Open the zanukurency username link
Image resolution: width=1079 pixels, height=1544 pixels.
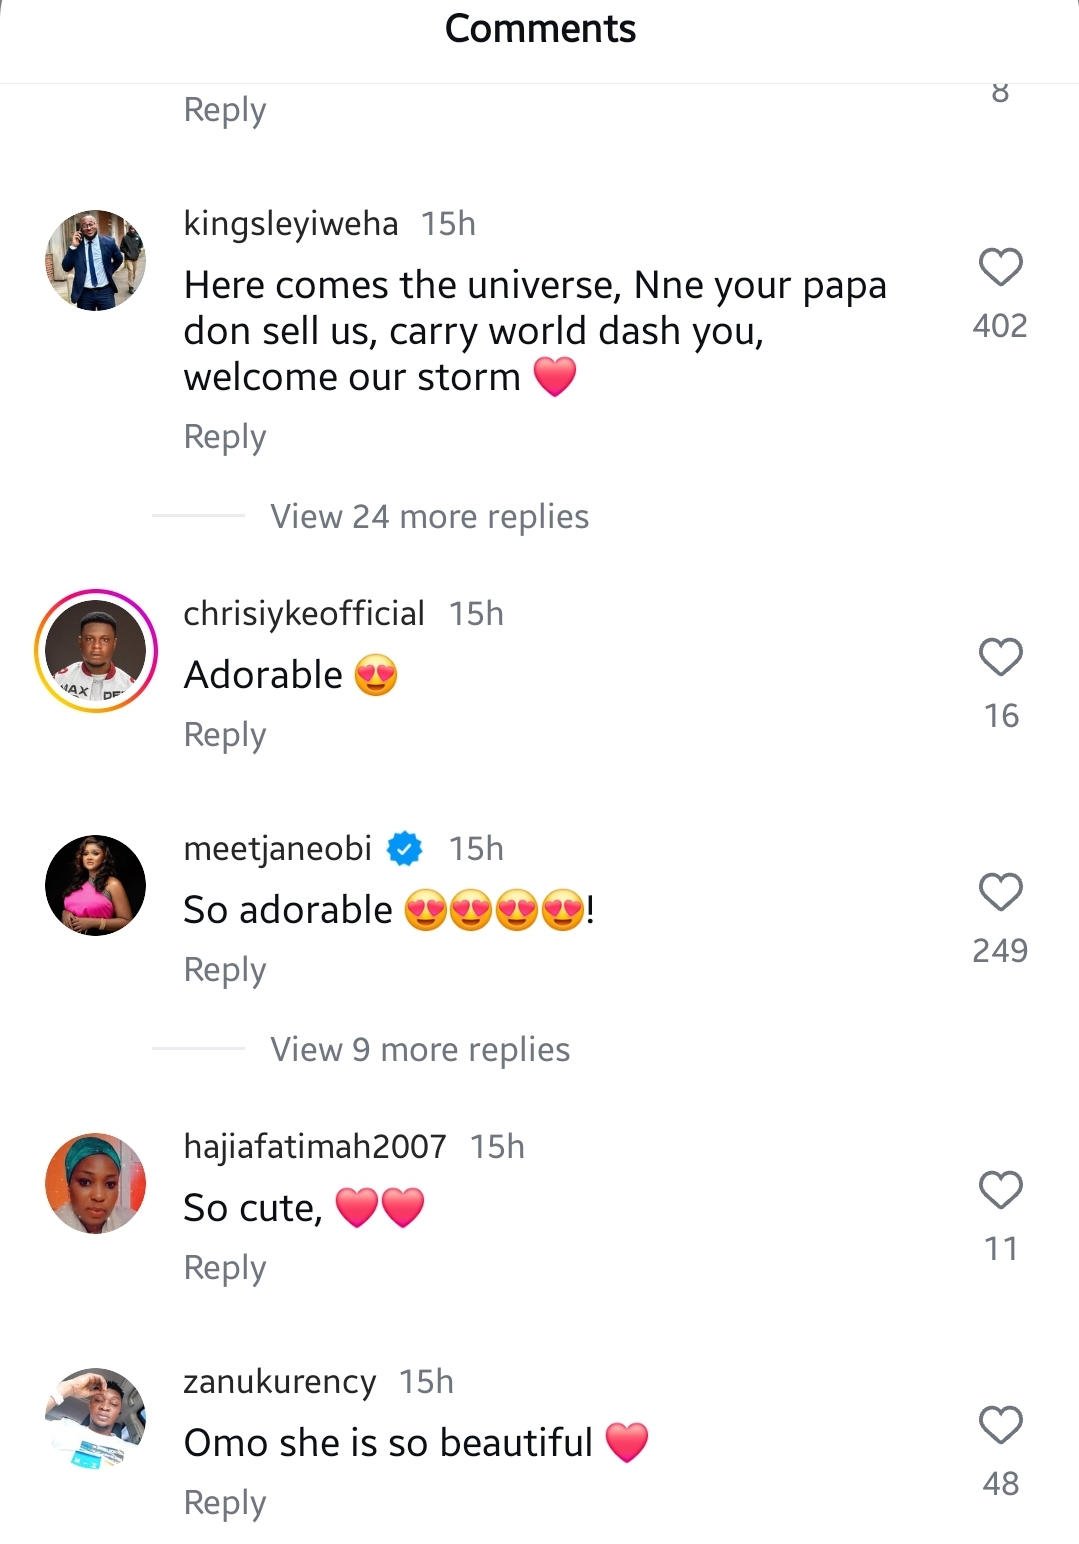(279, 1382)
